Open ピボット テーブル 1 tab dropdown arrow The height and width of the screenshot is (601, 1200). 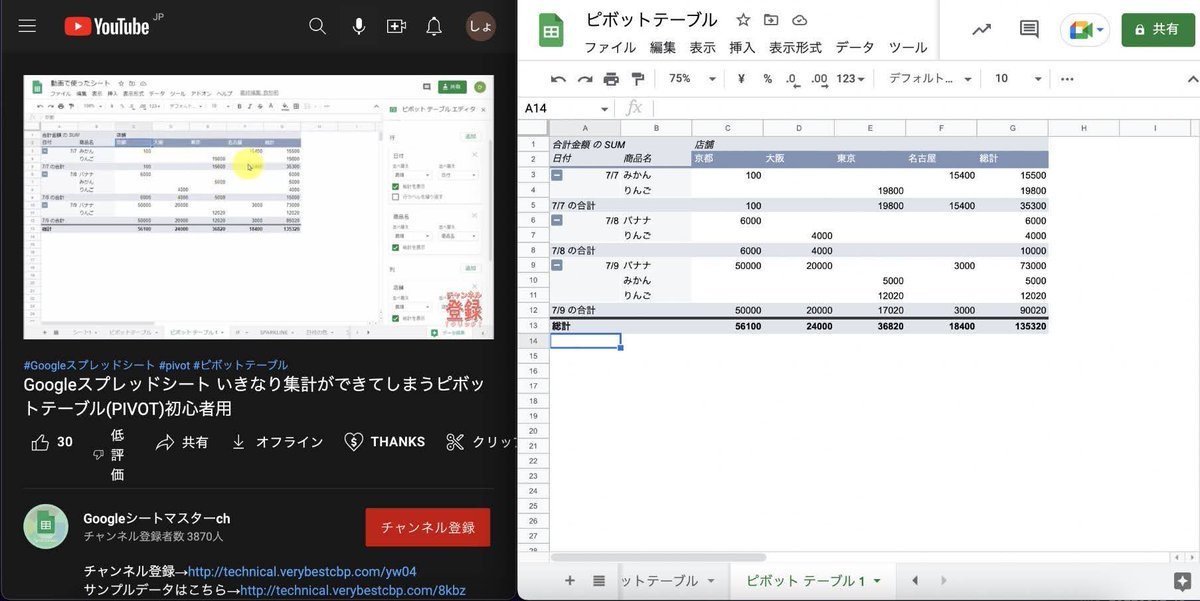click(x=877, y=581)
